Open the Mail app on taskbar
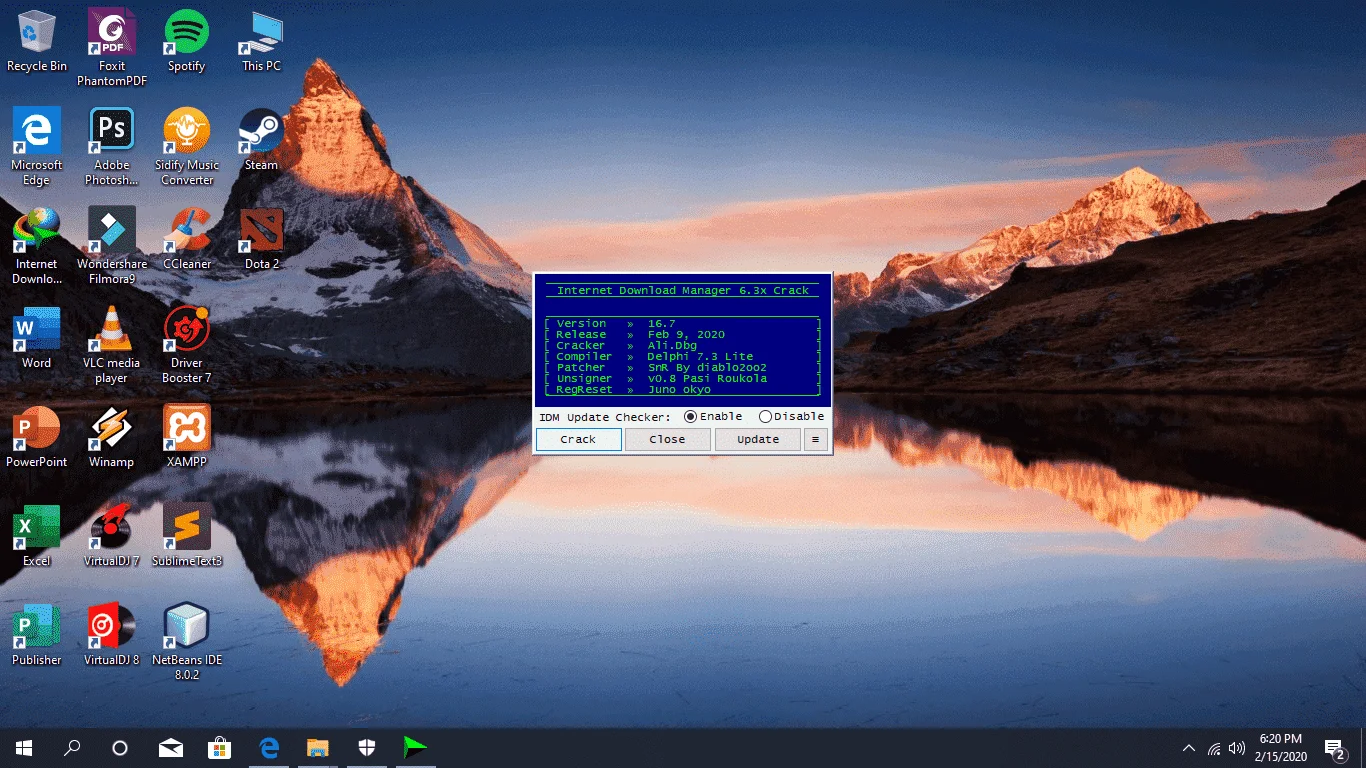Image resolution: width=1366 pixels, height=768 pixels. (x=171, y=747)
